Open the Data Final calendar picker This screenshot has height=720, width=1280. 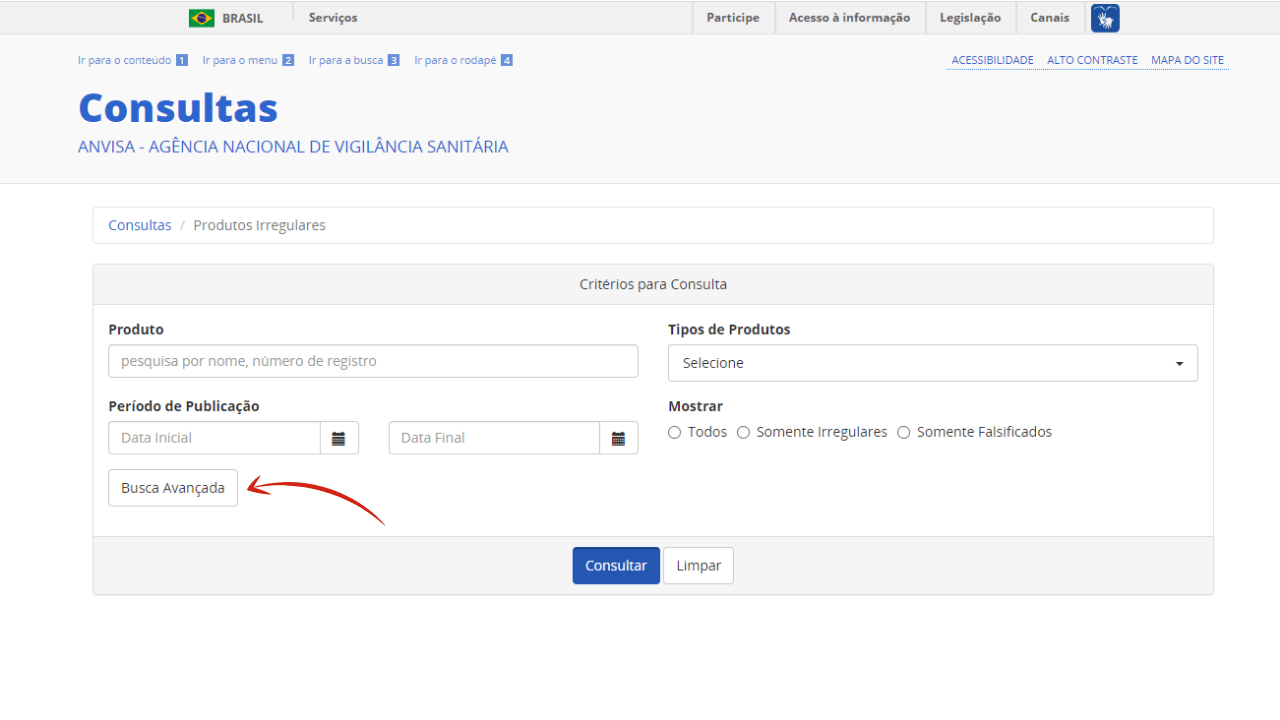618,437
